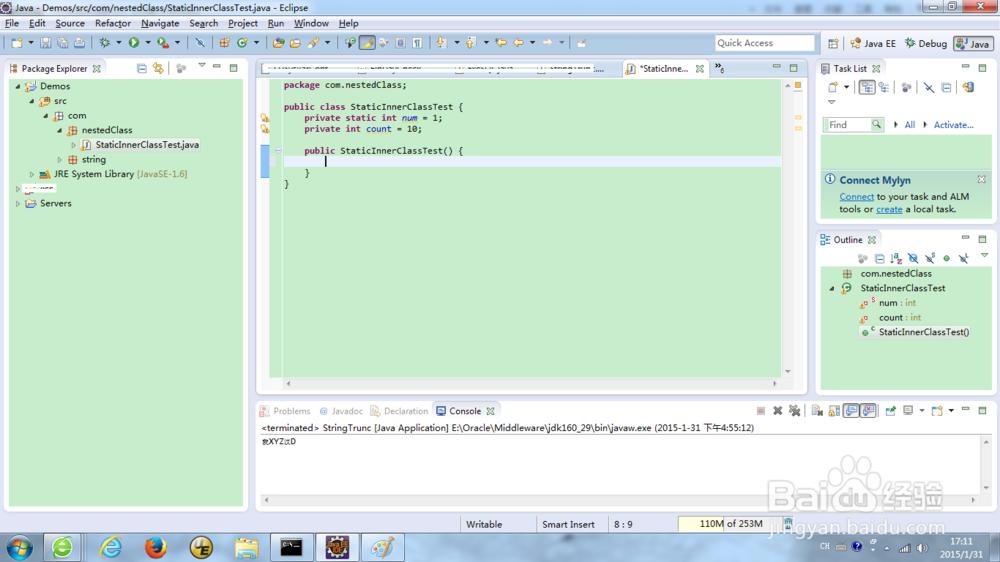Click the Connect link in Mylyn
1000x562 pixels.
coord(857,196)
